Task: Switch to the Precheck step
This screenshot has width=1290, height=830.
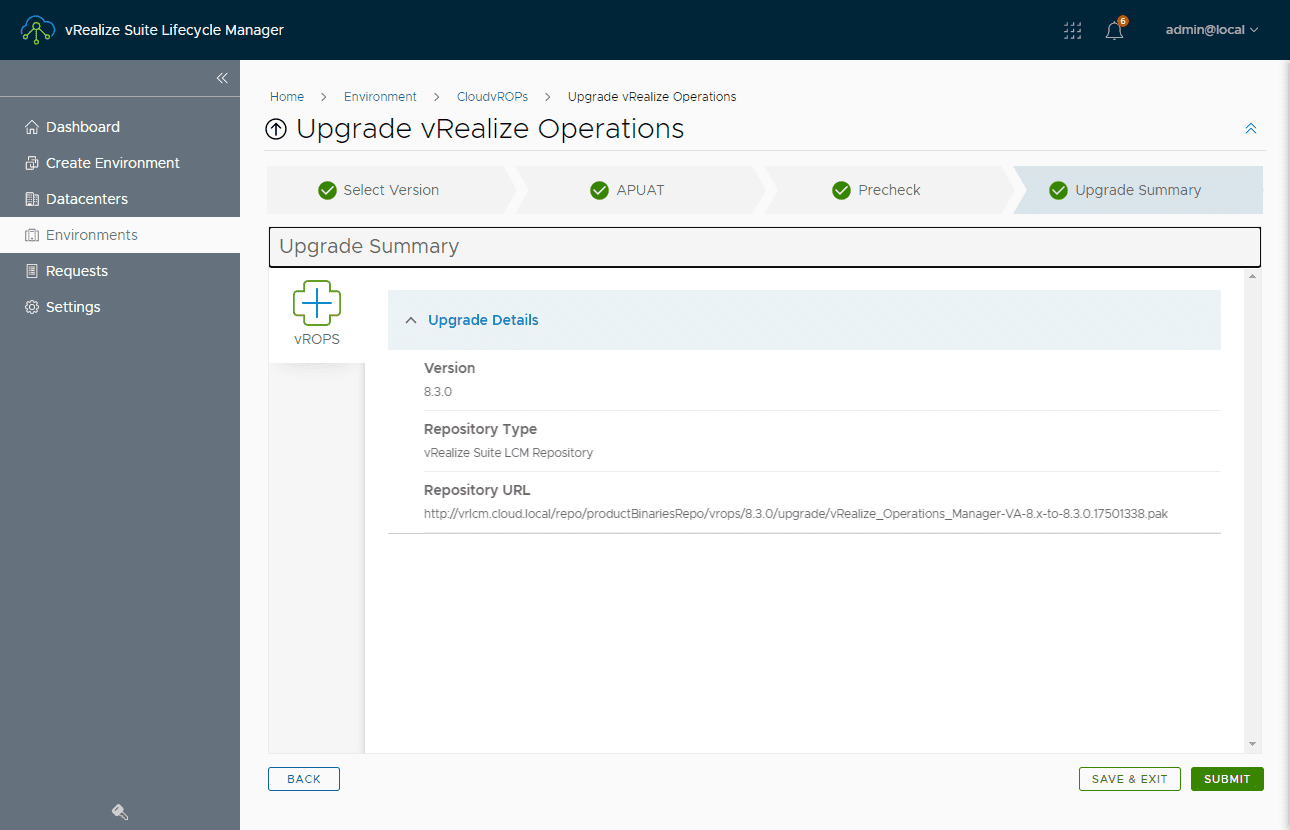Action: (888, 190)
